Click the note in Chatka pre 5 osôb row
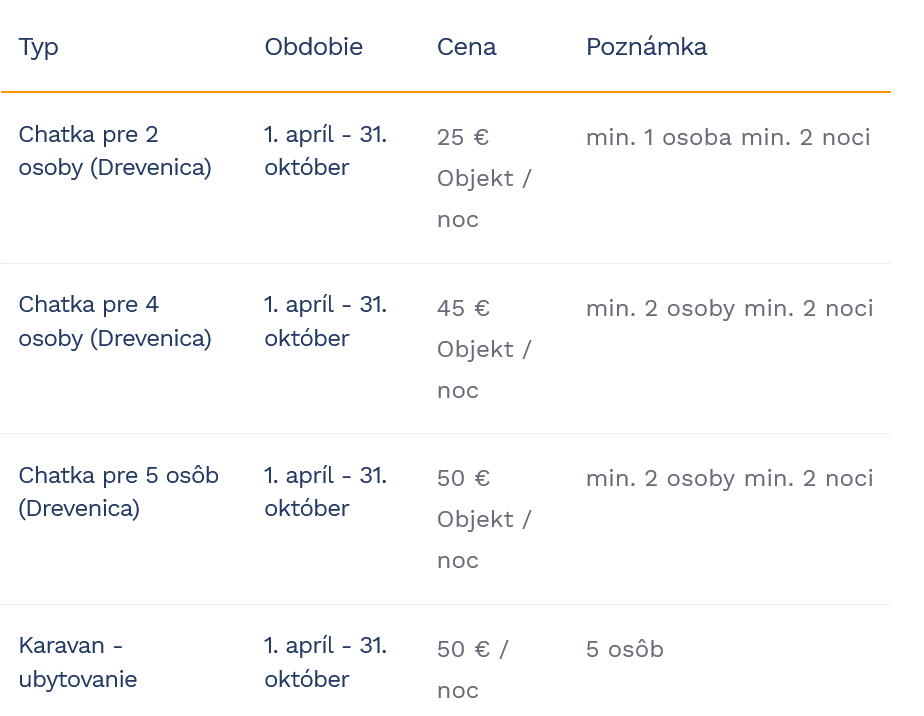Screen dimensions: 924x716 pyautogui.click(x=729, y=478)
